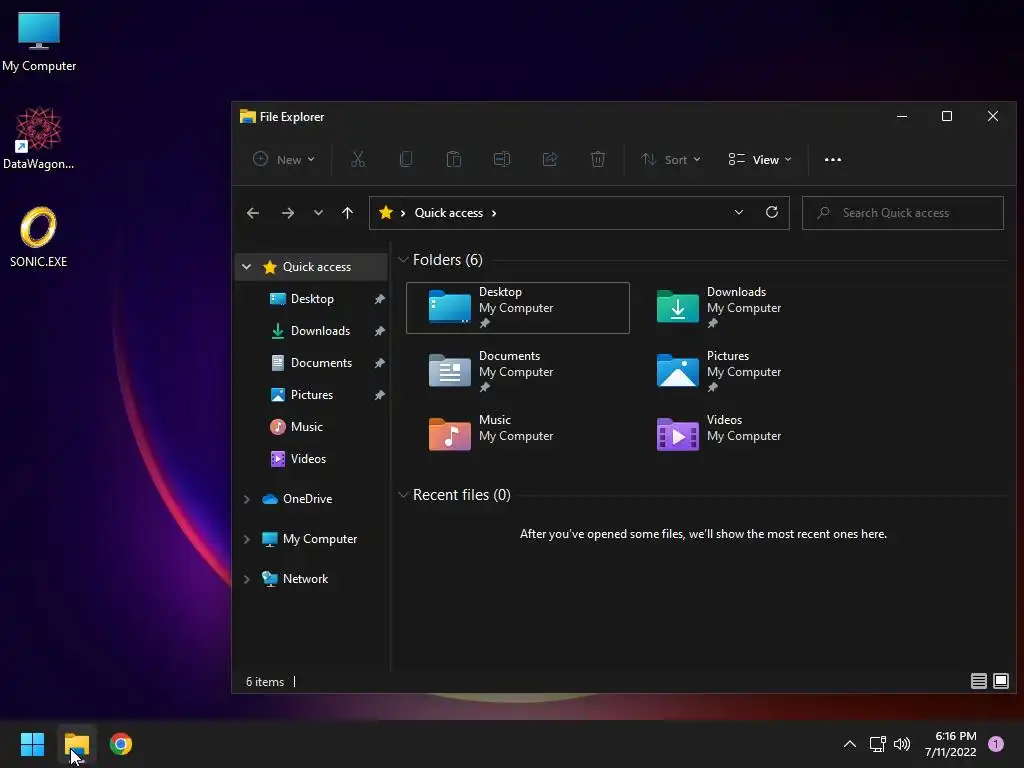This screenshot has height=768, width=1024.
Task: Expand My Computer tree node
Action: click(246, 539)
